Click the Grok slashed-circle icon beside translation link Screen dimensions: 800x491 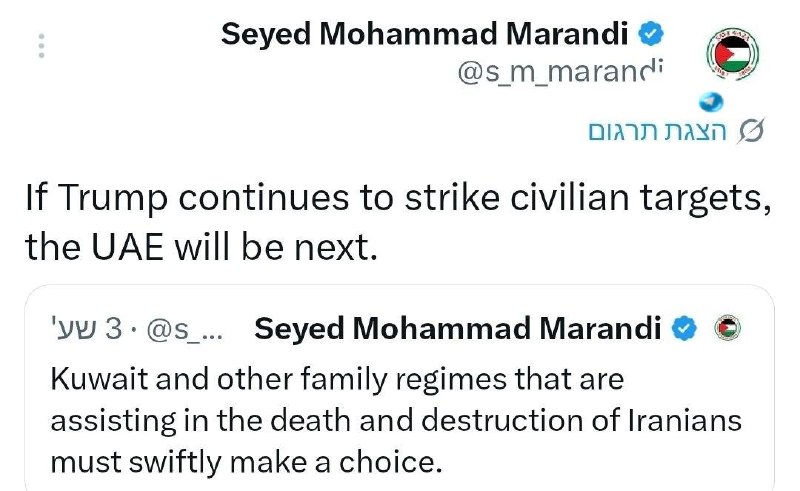coord(751,131)
